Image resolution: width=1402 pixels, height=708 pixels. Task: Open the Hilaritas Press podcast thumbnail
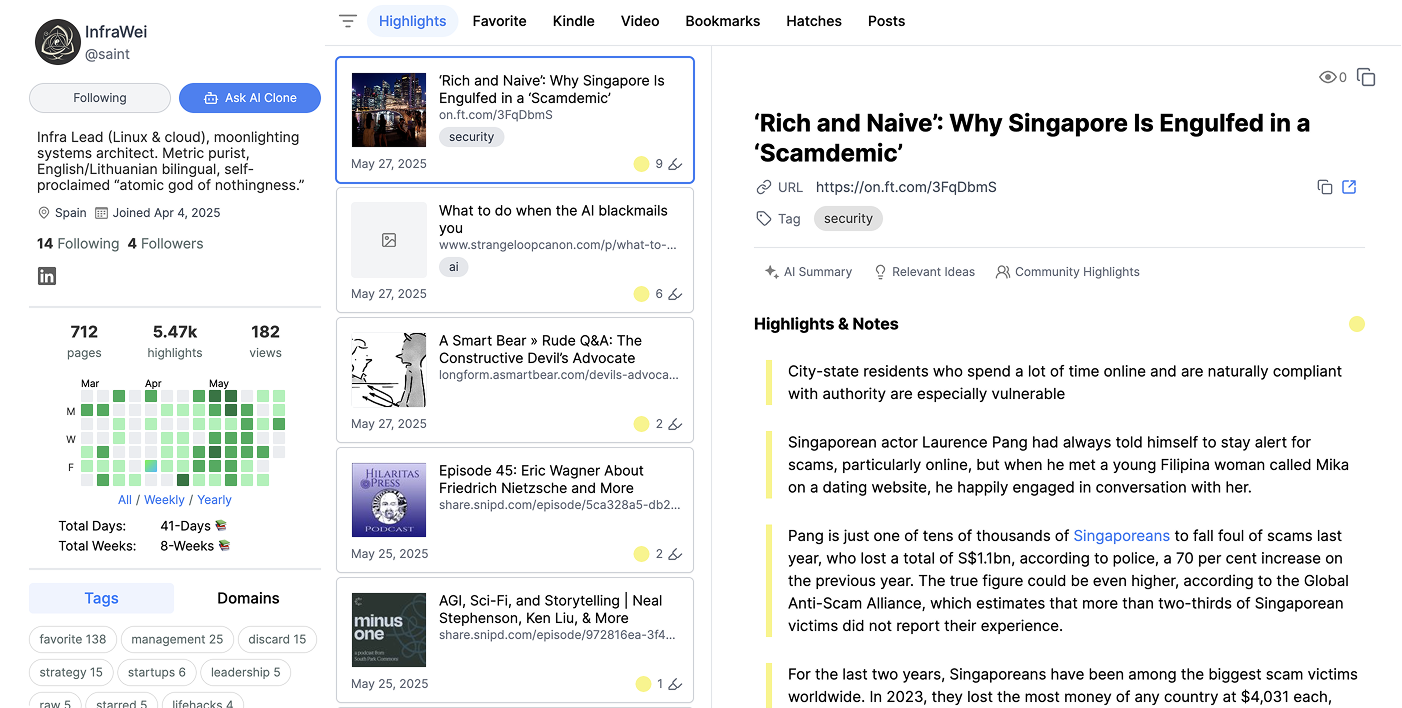pyautogui.click(x=389, y=500)
